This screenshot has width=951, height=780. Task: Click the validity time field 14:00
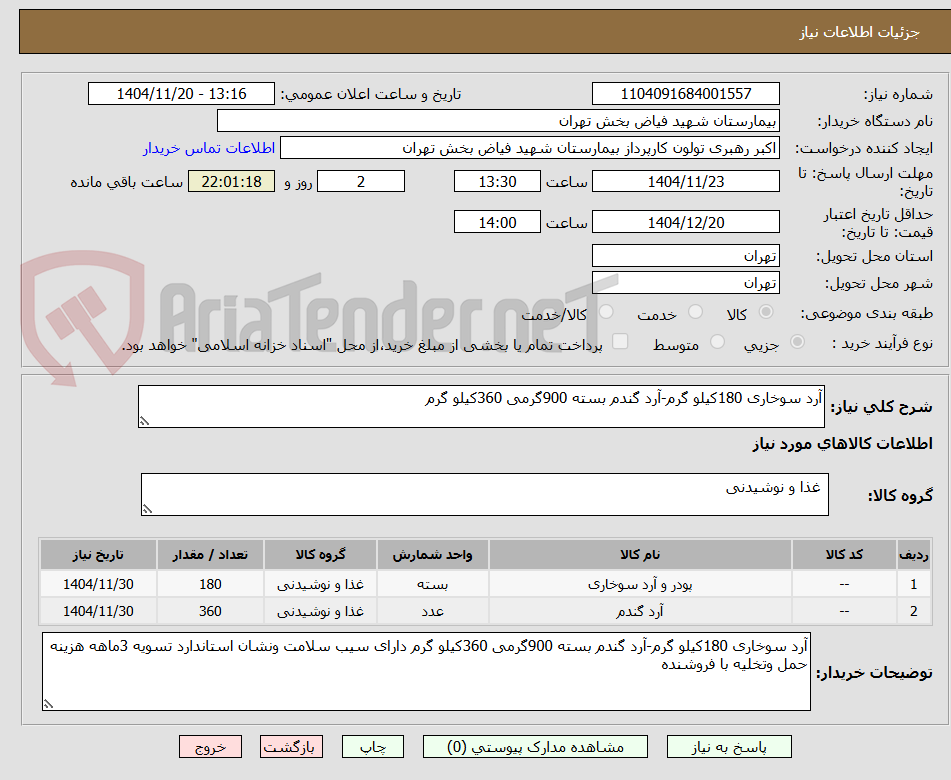497,222
